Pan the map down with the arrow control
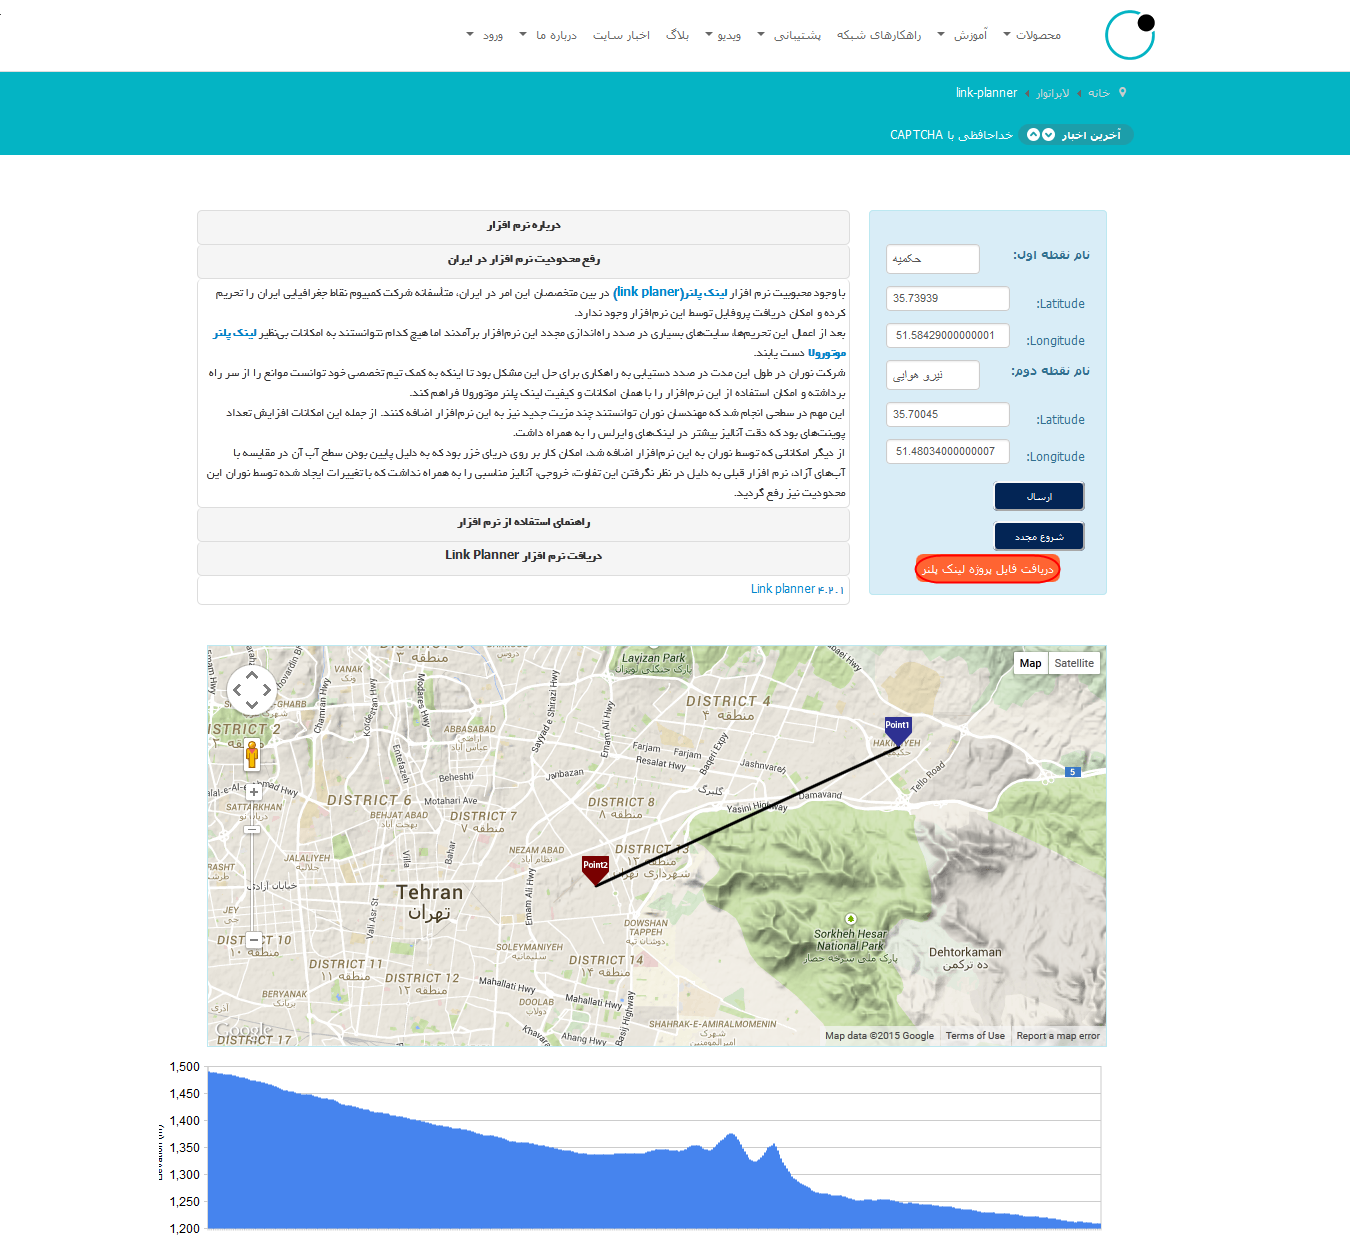The height and width of the screenshot is (1257, 1350). tap(252, 705)
